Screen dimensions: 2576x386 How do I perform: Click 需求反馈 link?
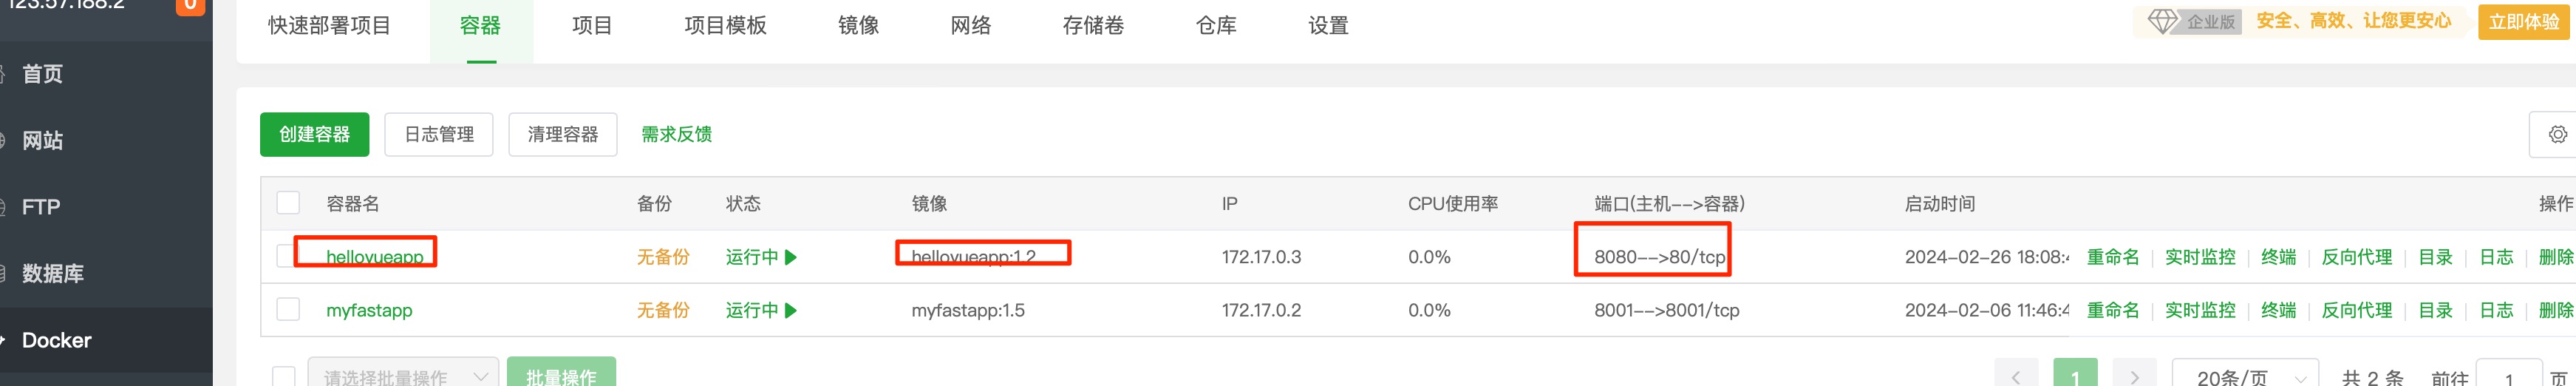[676, 134]
